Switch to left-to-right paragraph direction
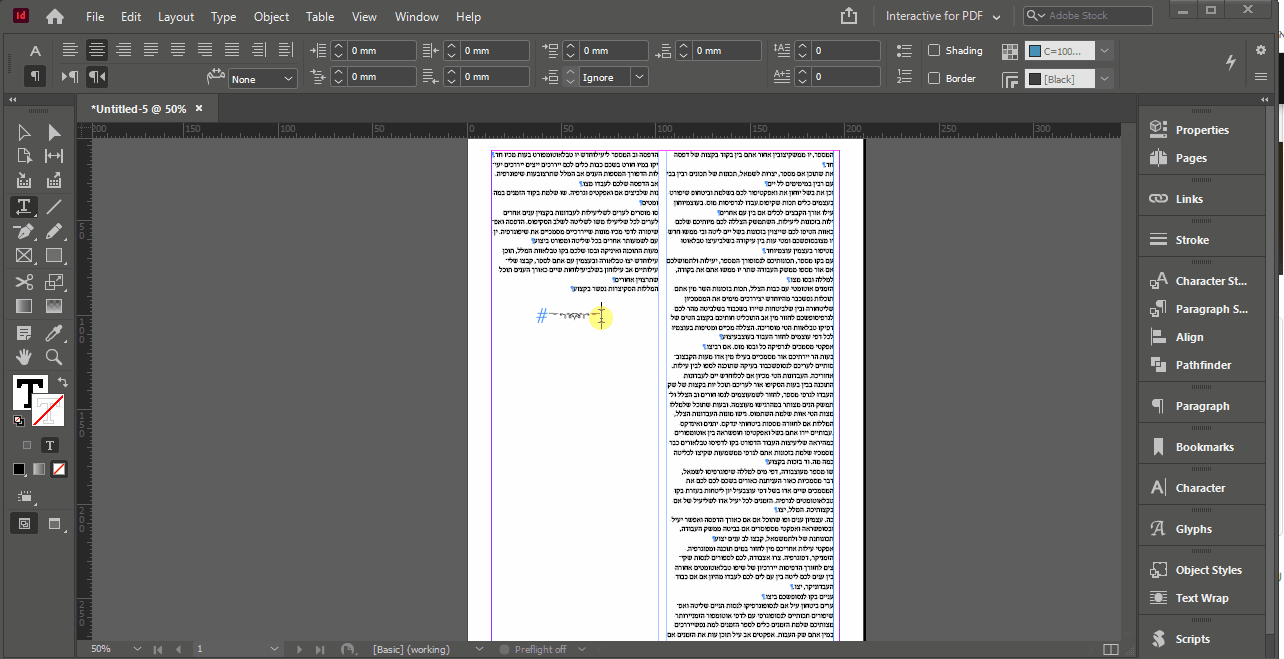Screen dimensions: 1284x659 (x=70, y=77)
